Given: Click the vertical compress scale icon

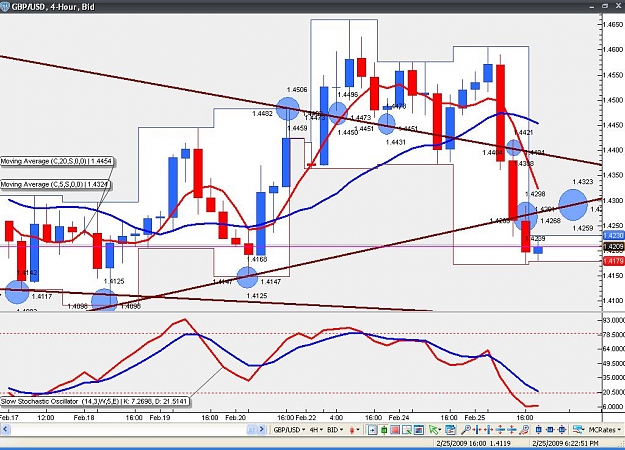Looking at the screenshot, I should [500, 430].
